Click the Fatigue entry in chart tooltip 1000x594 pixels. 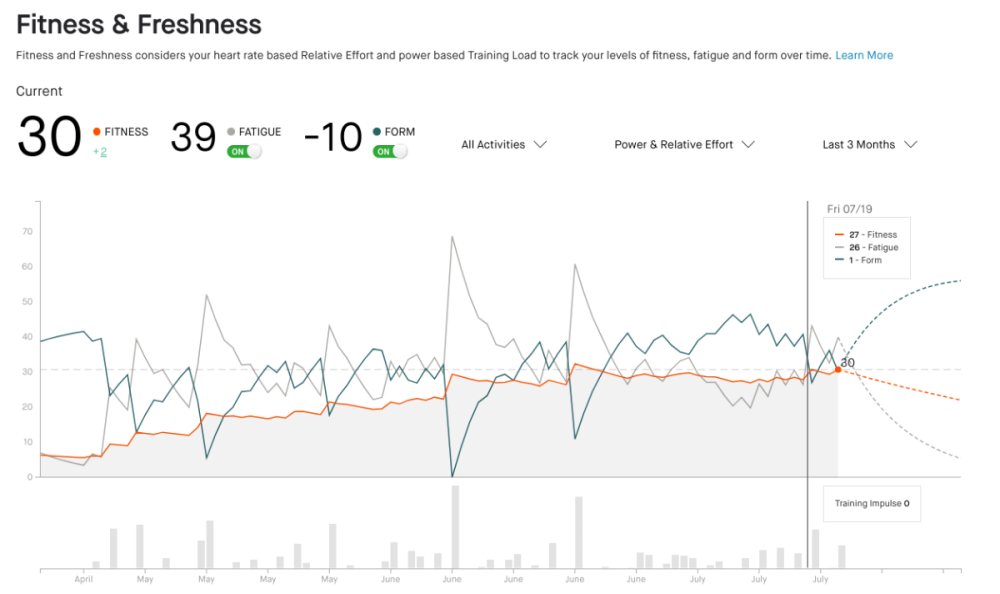[867, 248]
